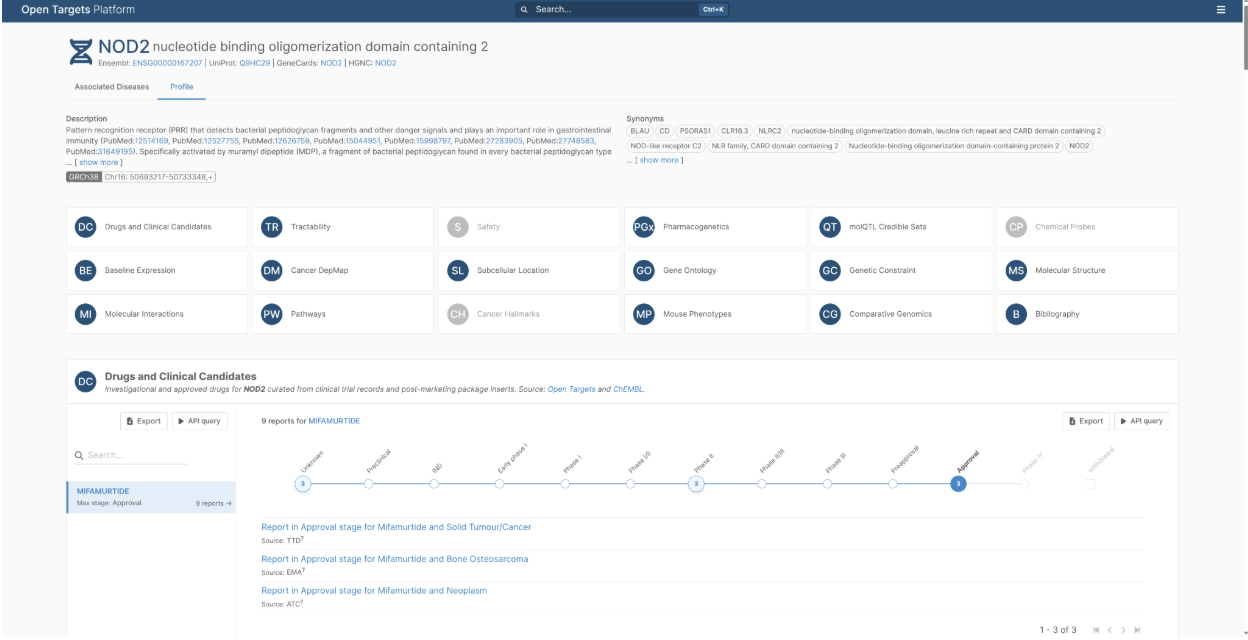Screen dimensions: 1248x640
Task: Open Mifamurtide and Neoplasm report
Action: (x=374, y=591)
